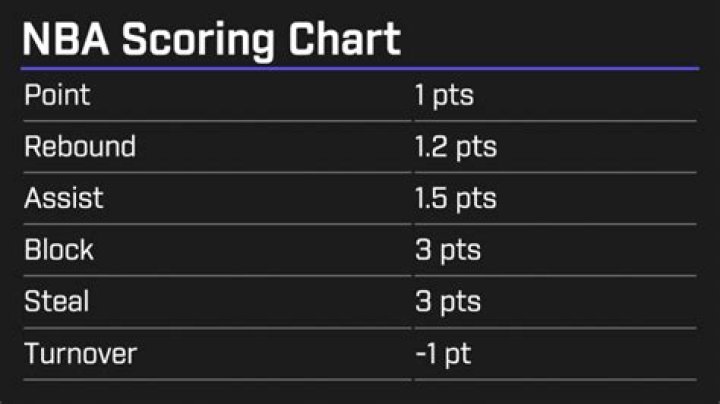
Task: Click divider line between Point and Rebound labels
Action: click(215, 121)
